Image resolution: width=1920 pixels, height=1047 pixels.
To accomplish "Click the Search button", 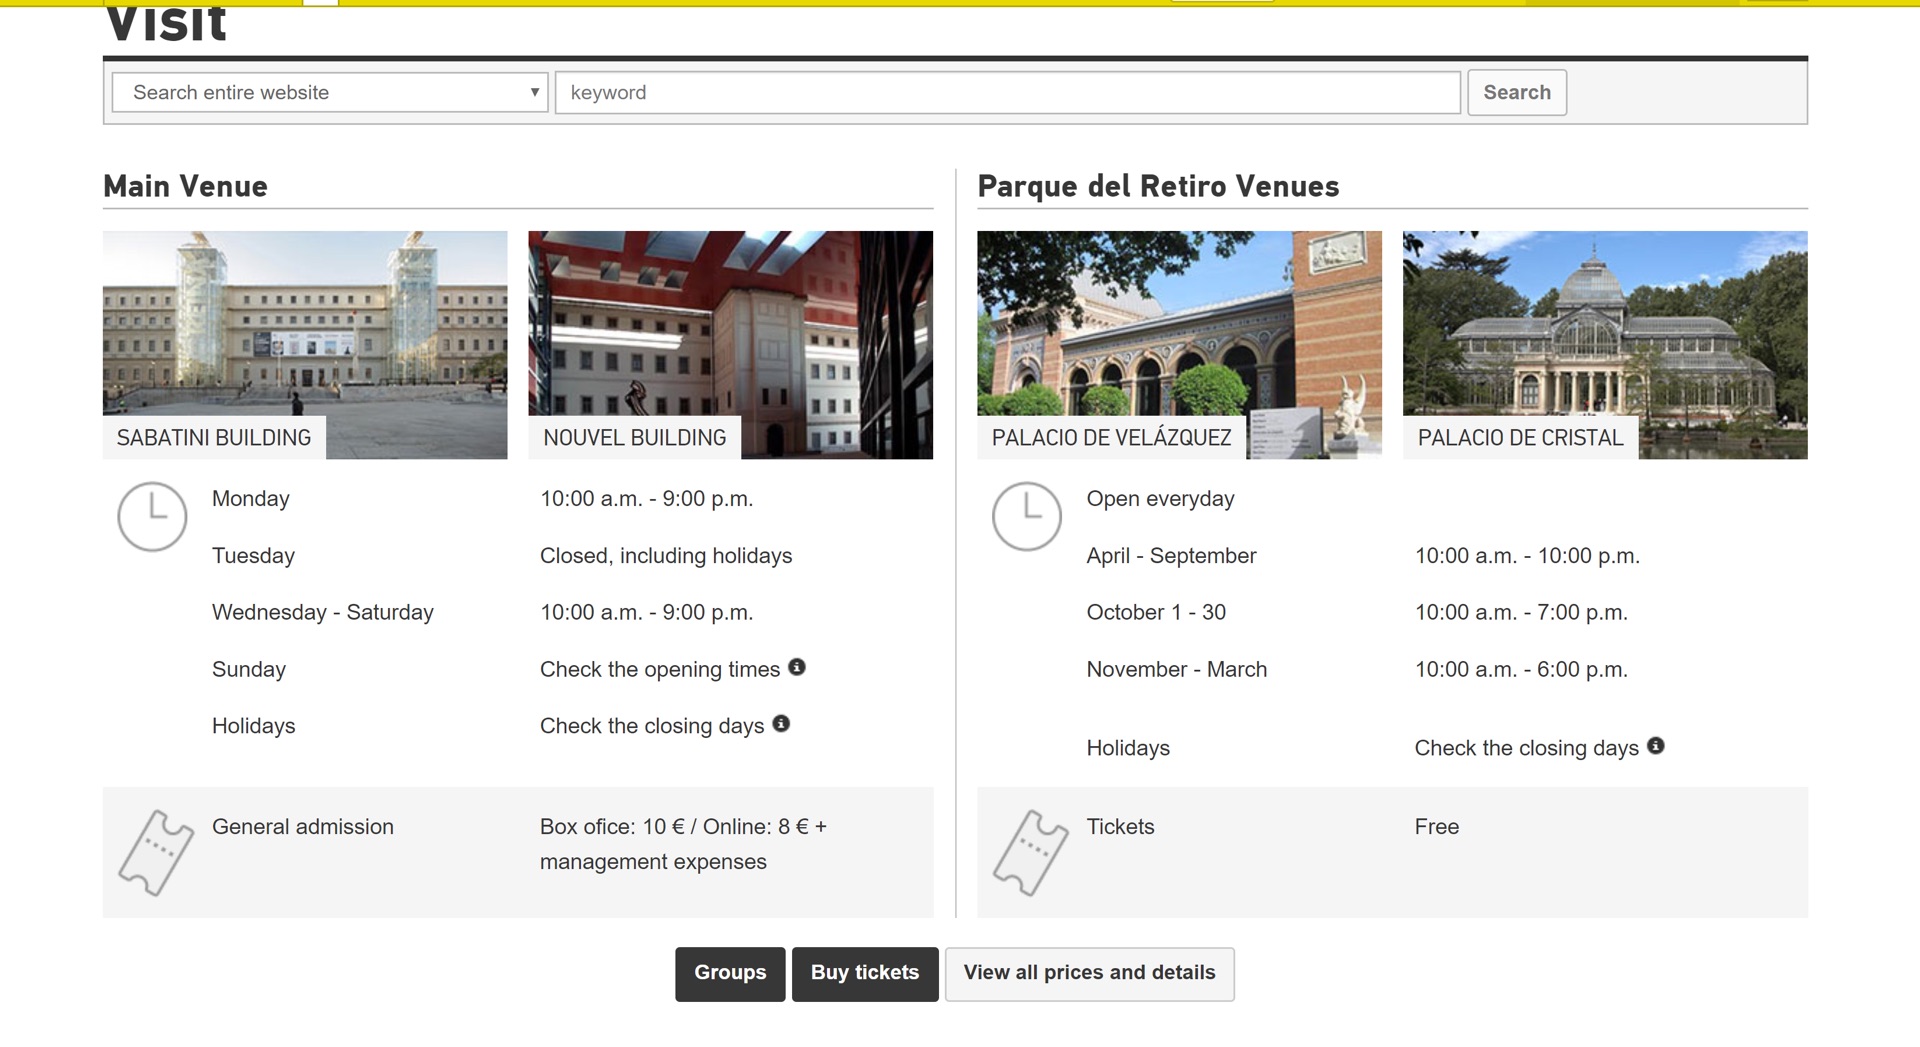I will pyautogui.click(x=1517, y=92).
